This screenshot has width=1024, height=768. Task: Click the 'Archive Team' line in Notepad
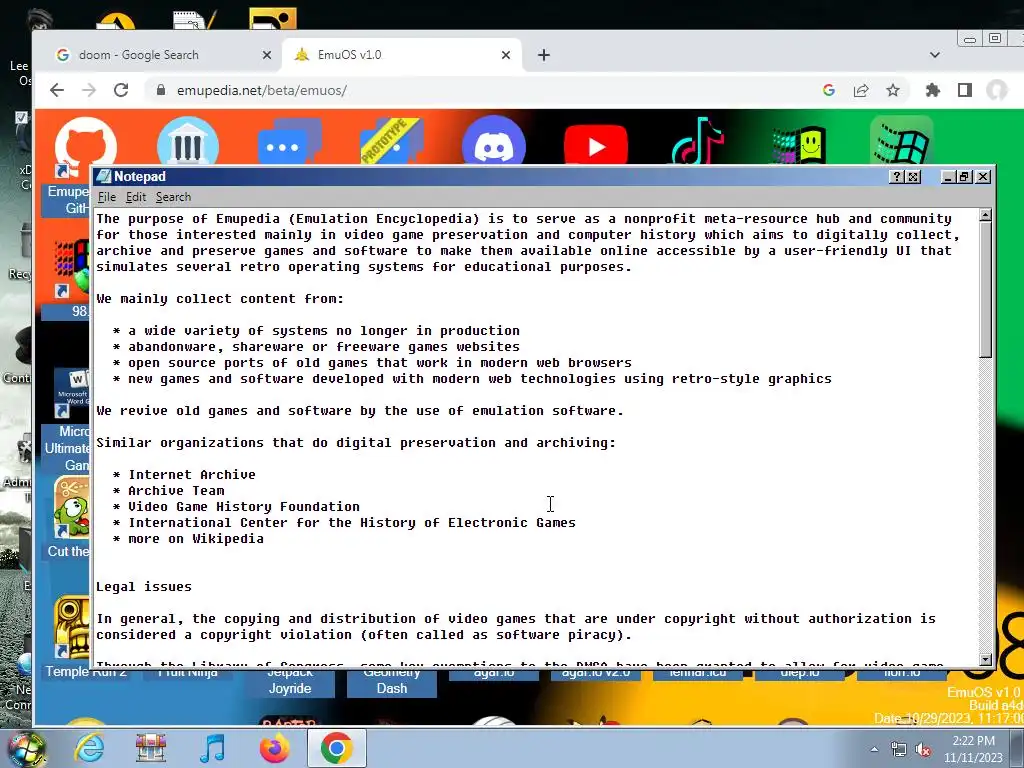click(176, 490)
